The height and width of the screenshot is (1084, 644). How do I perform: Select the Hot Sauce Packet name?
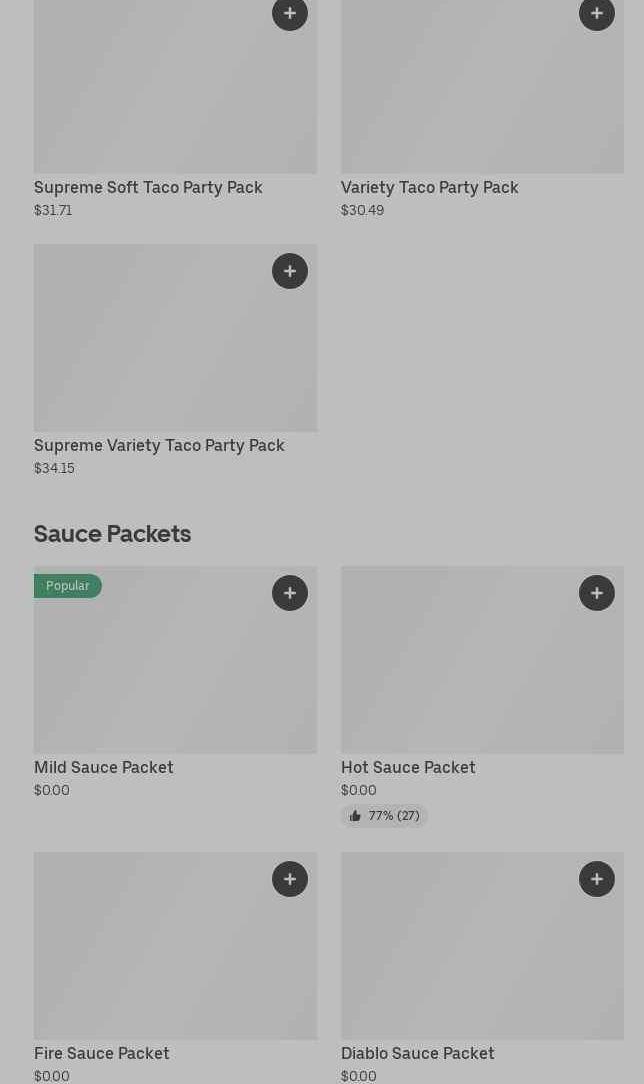click(408, 768)
